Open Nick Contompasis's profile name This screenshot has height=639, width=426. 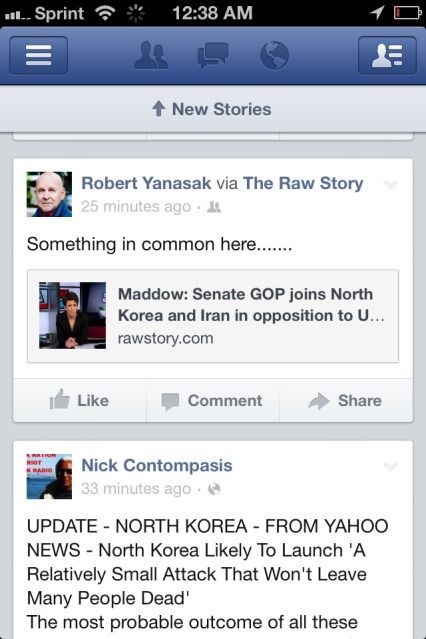(x=157, y=465)
